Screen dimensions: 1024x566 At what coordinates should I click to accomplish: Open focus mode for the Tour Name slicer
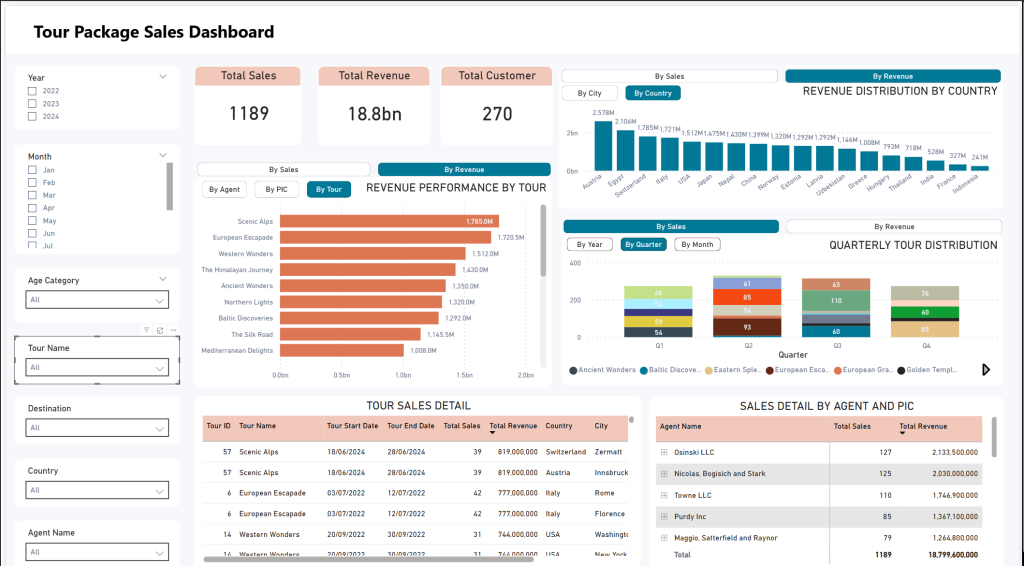pyautogui.click(x=160, y=330)
